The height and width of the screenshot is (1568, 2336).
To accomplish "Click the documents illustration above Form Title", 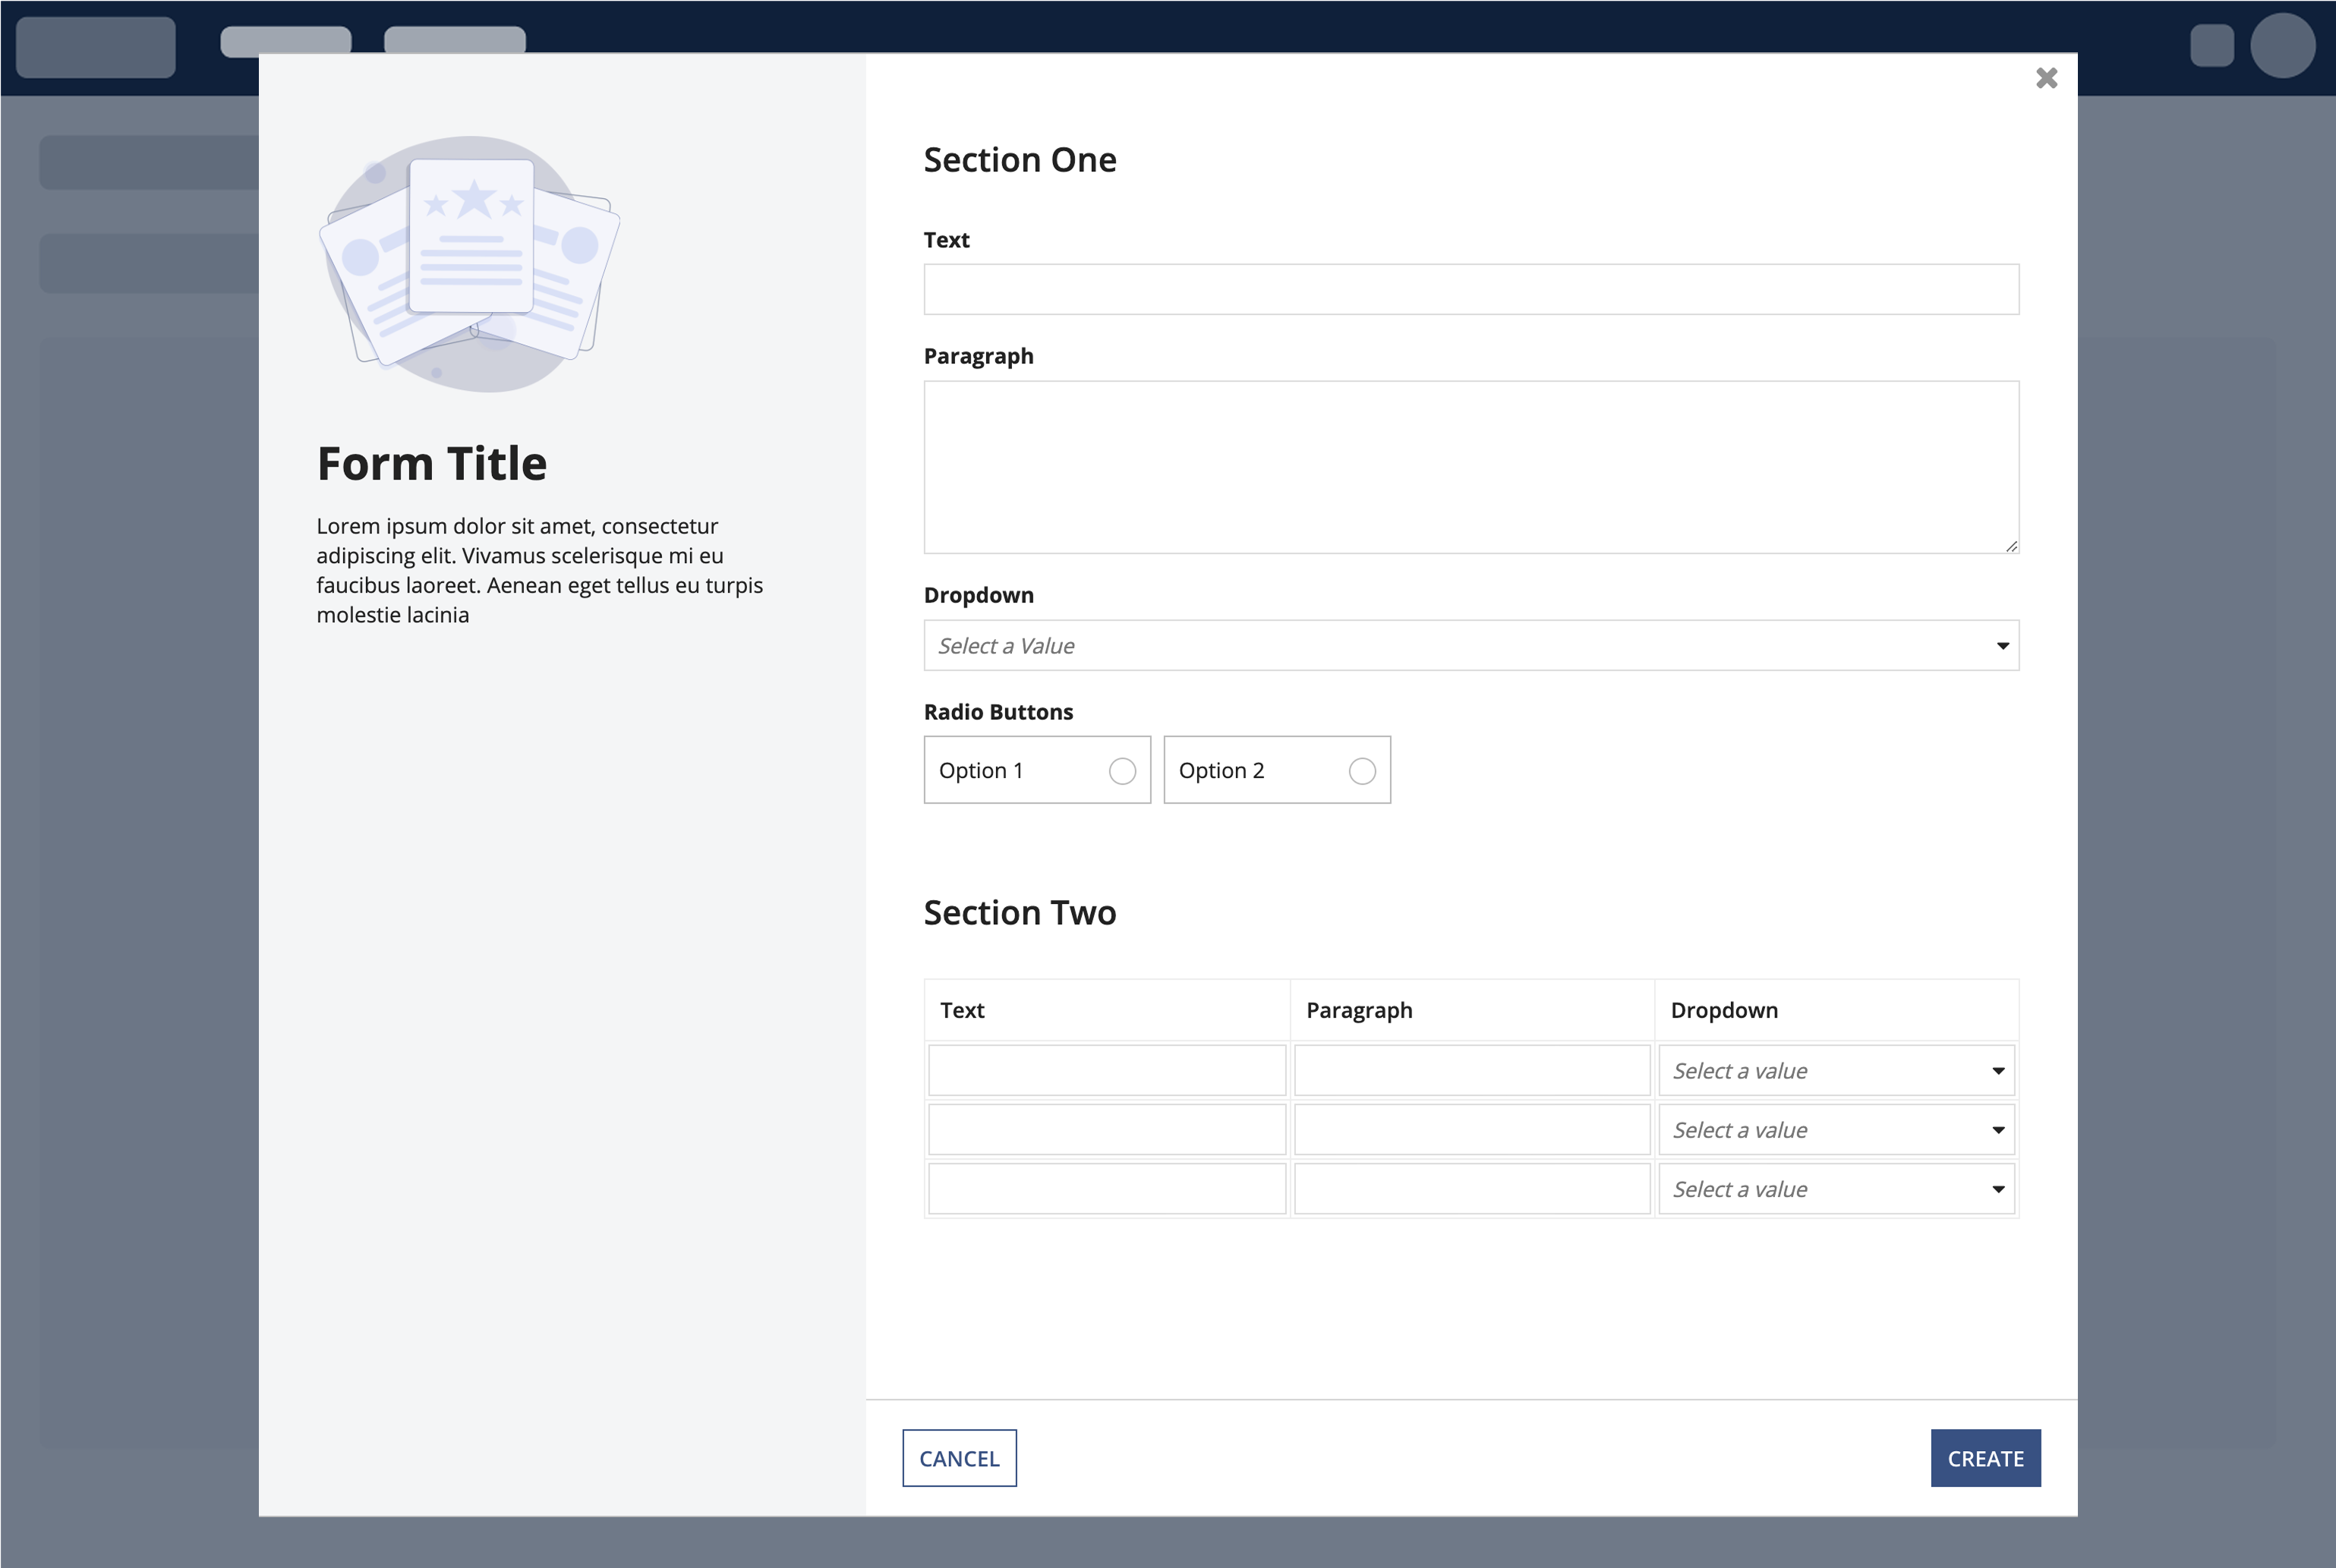I will [469, 264].
